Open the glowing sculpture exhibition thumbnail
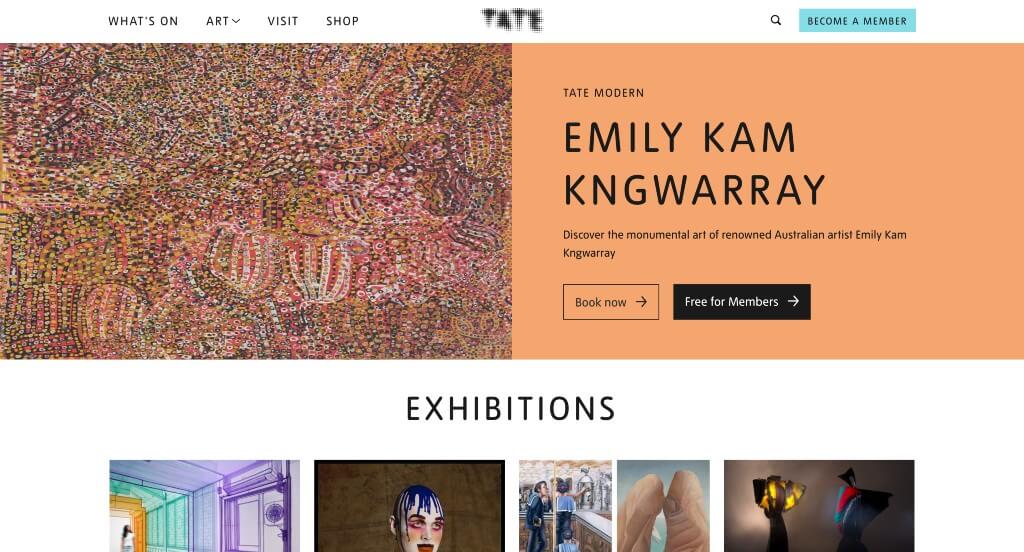 click(819, 506)
